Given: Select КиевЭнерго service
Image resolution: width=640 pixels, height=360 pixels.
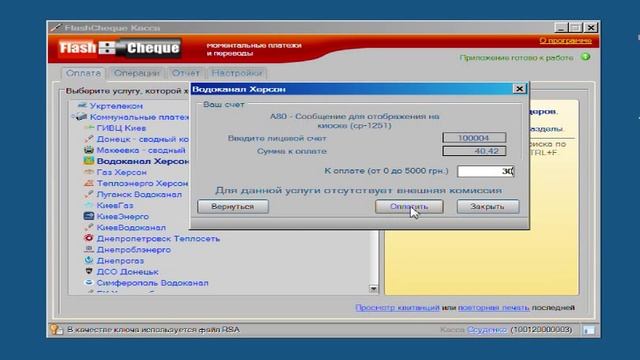Looking at the screenshot, I should (123, 216).
